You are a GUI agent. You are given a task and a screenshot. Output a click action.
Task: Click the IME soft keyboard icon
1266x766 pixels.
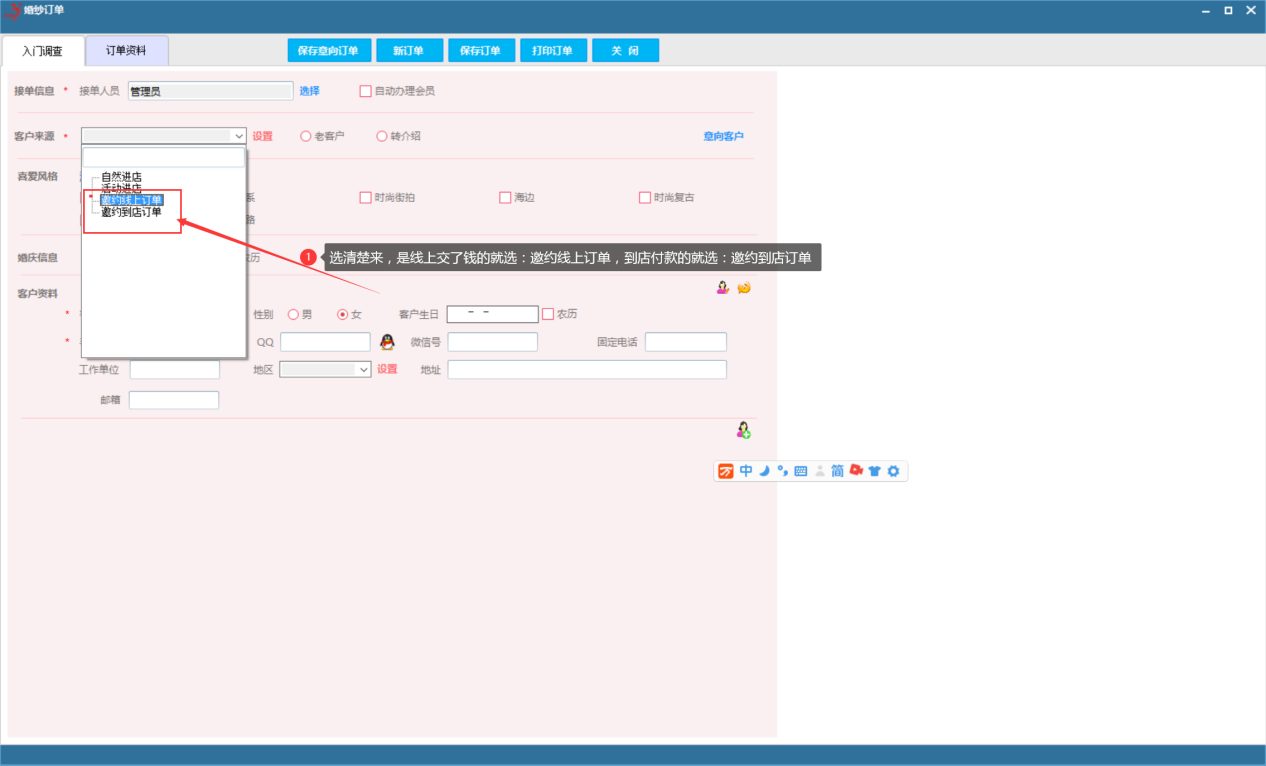[801, 471]
